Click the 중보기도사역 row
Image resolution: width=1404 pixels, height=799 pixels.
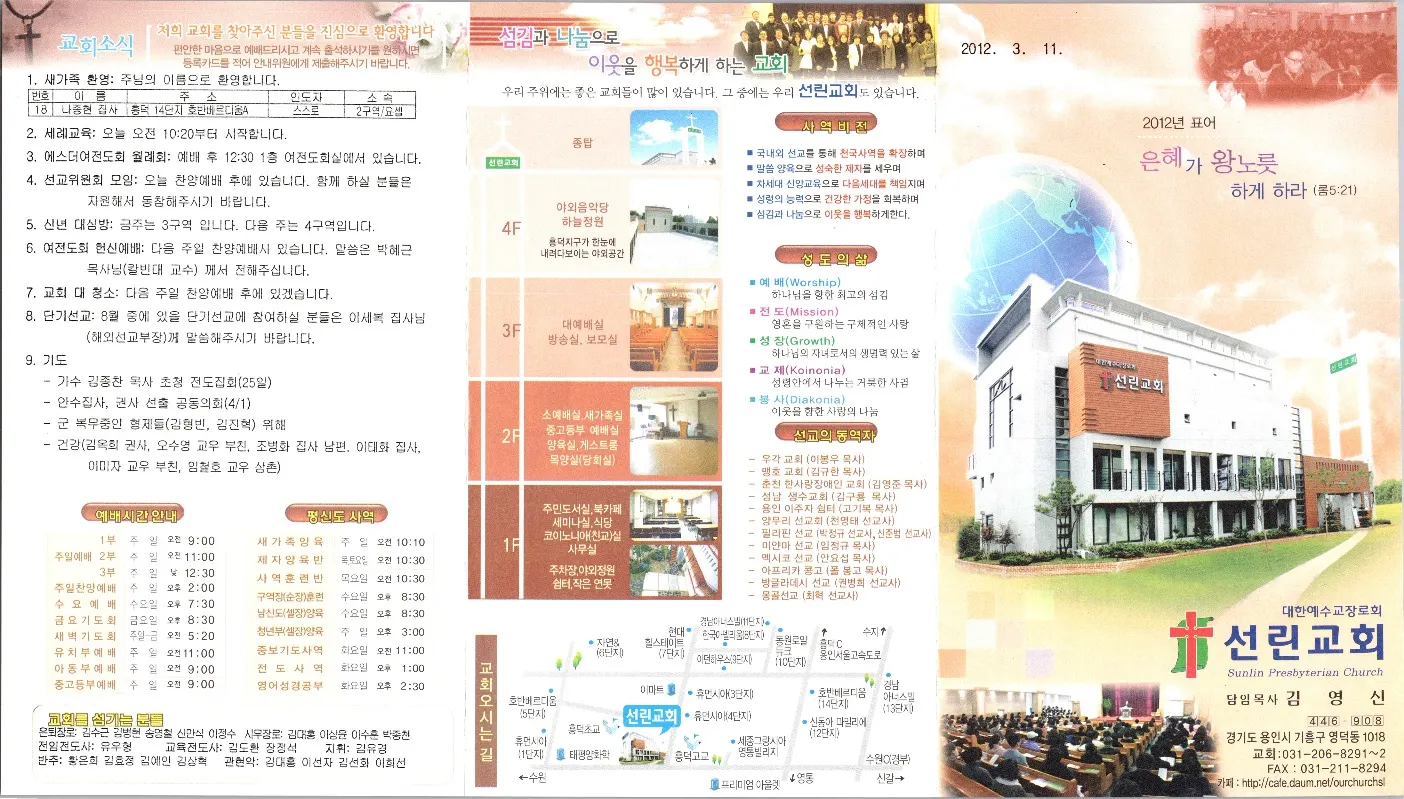click(341, 650)
